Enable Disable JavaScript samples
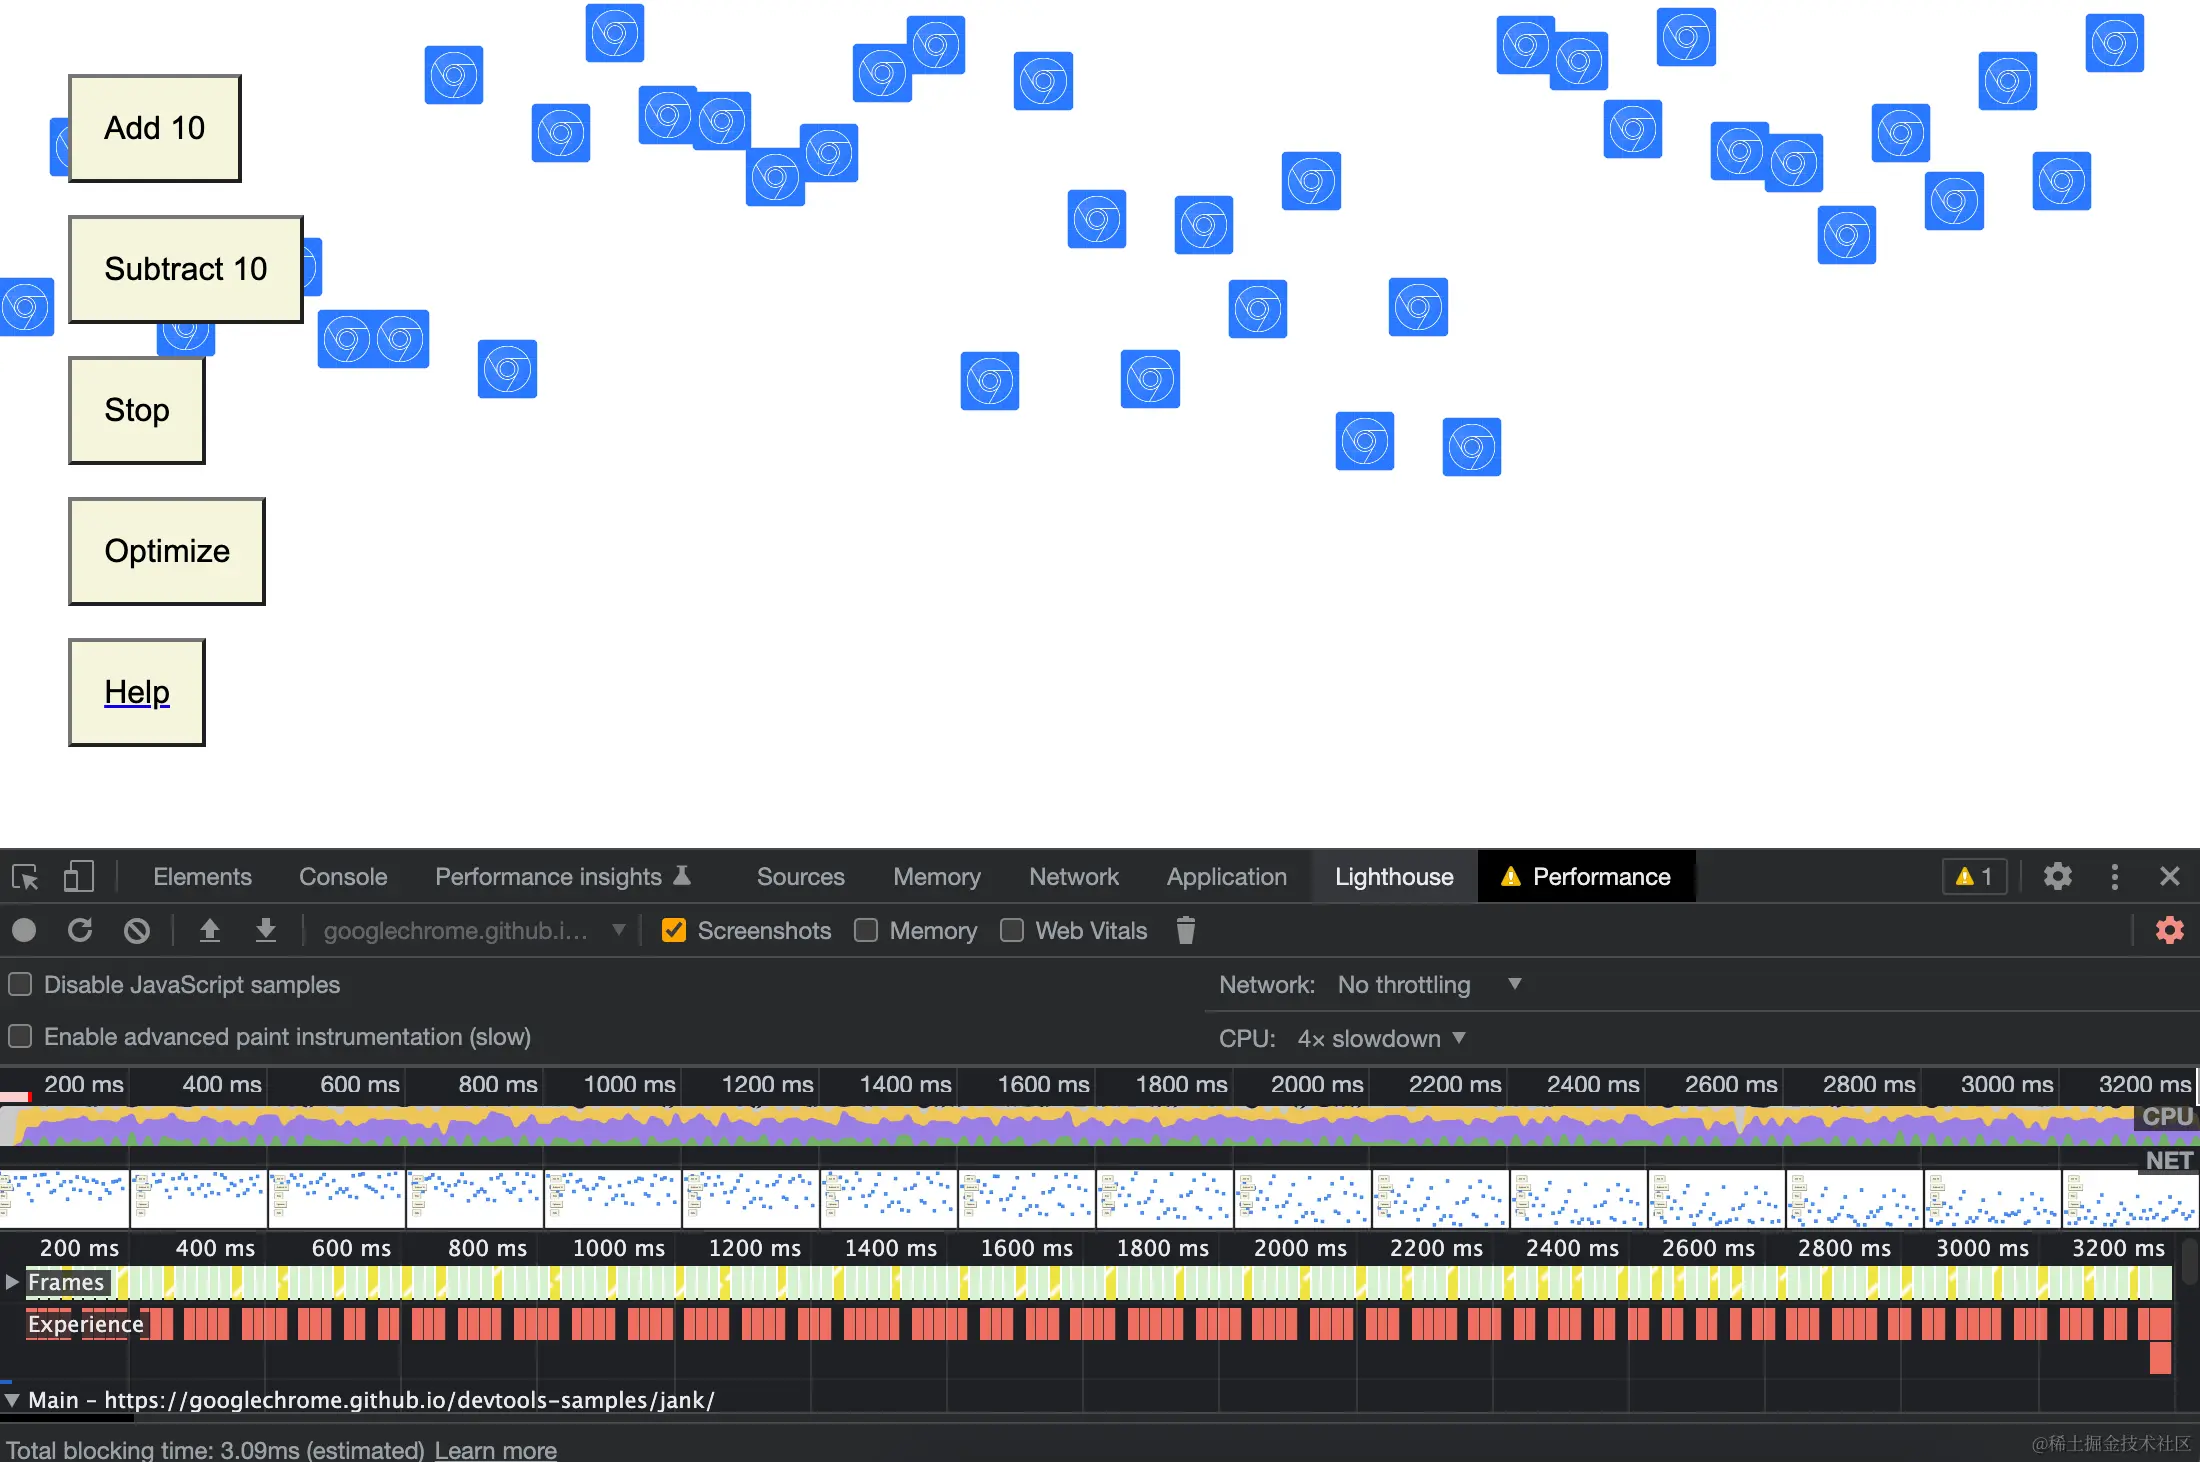Viewport: 2200px width, 1462px height. tap(20, 984)
